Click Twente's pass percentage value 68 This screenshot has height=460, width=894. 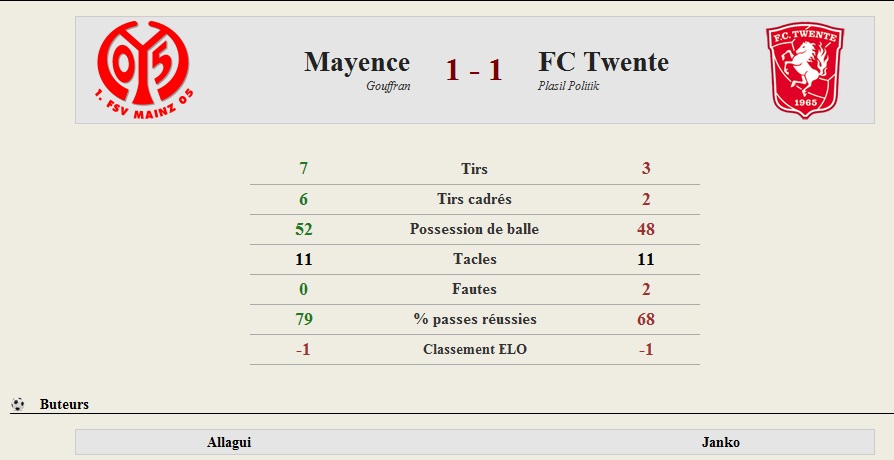pyautogui.click(x=646, y=319)
